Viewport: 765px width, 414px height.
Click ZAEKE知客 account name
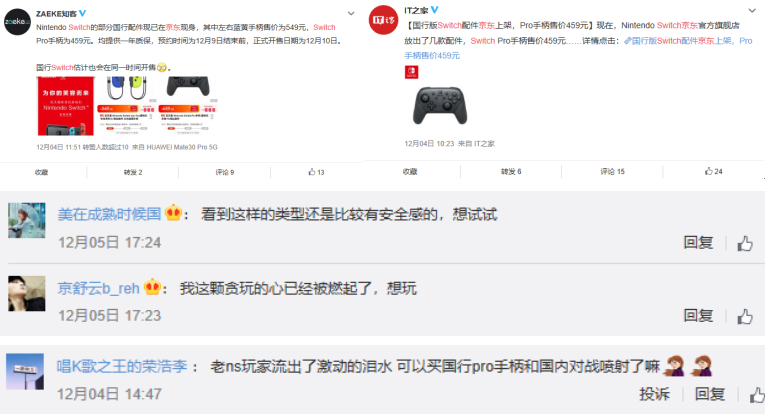pyautogui.click(x=56, y=14)
